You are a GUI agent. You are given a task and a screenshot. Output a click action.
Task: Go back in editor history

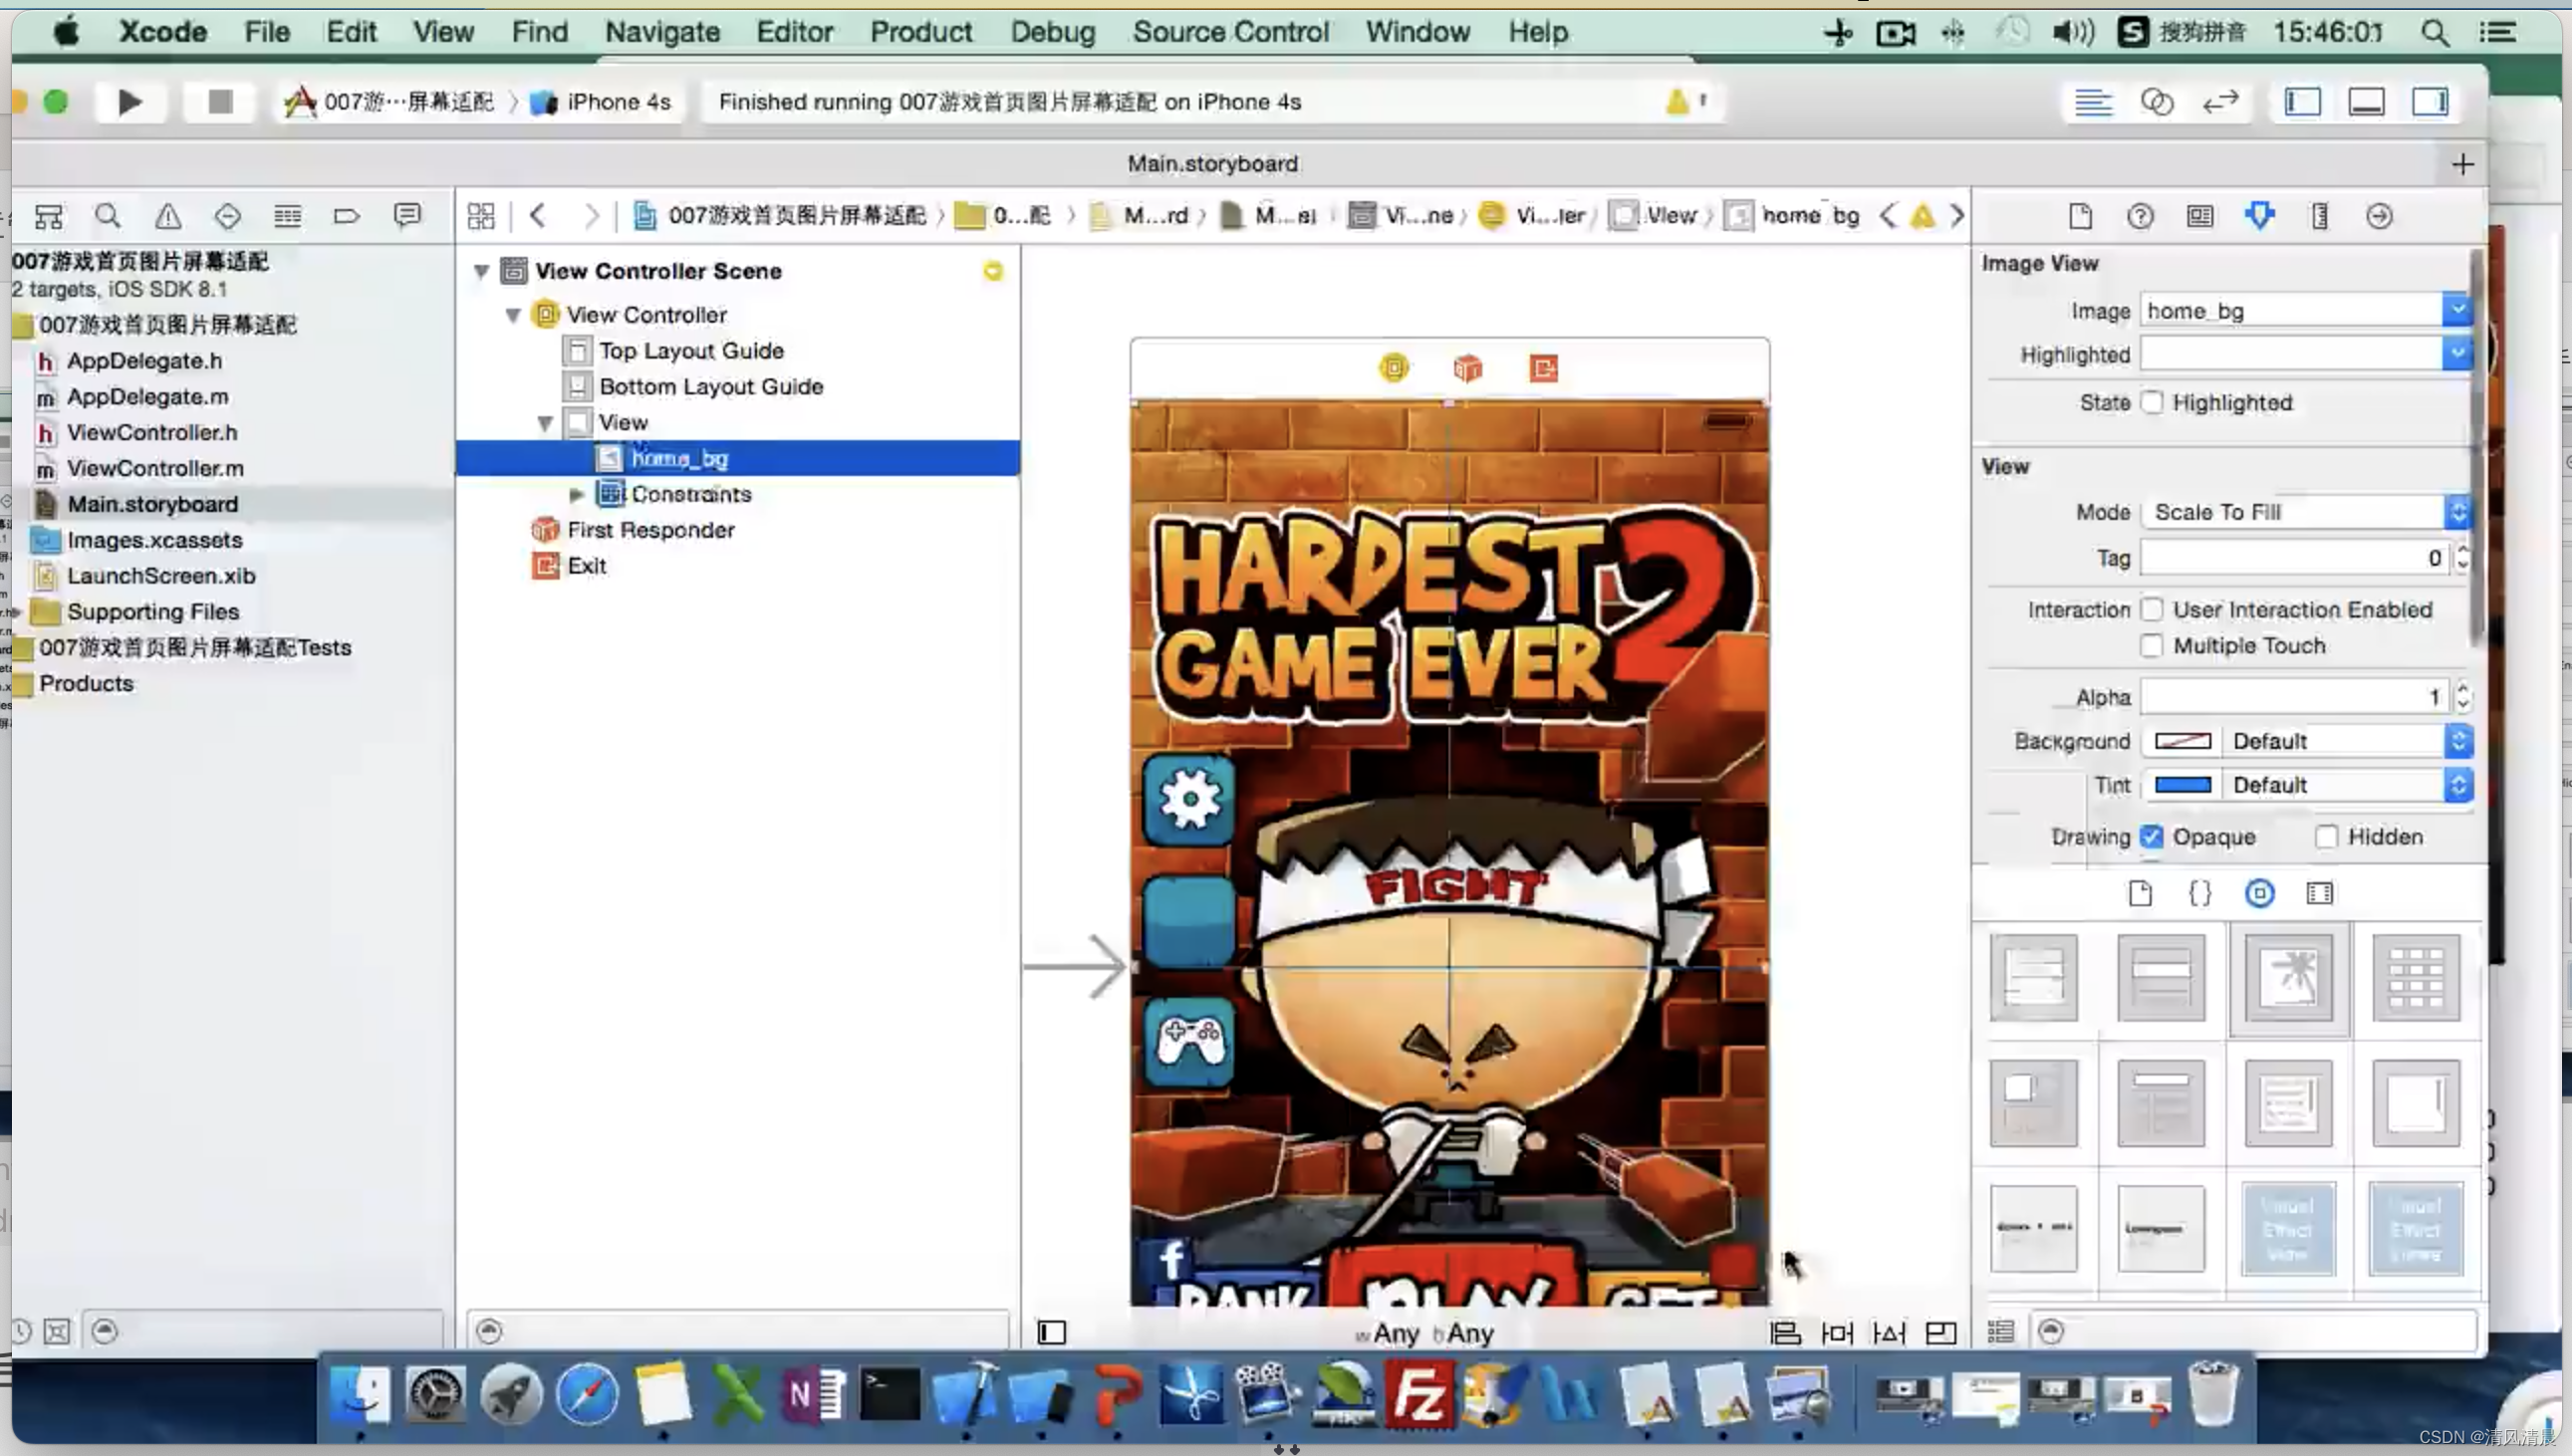(538, 215)
